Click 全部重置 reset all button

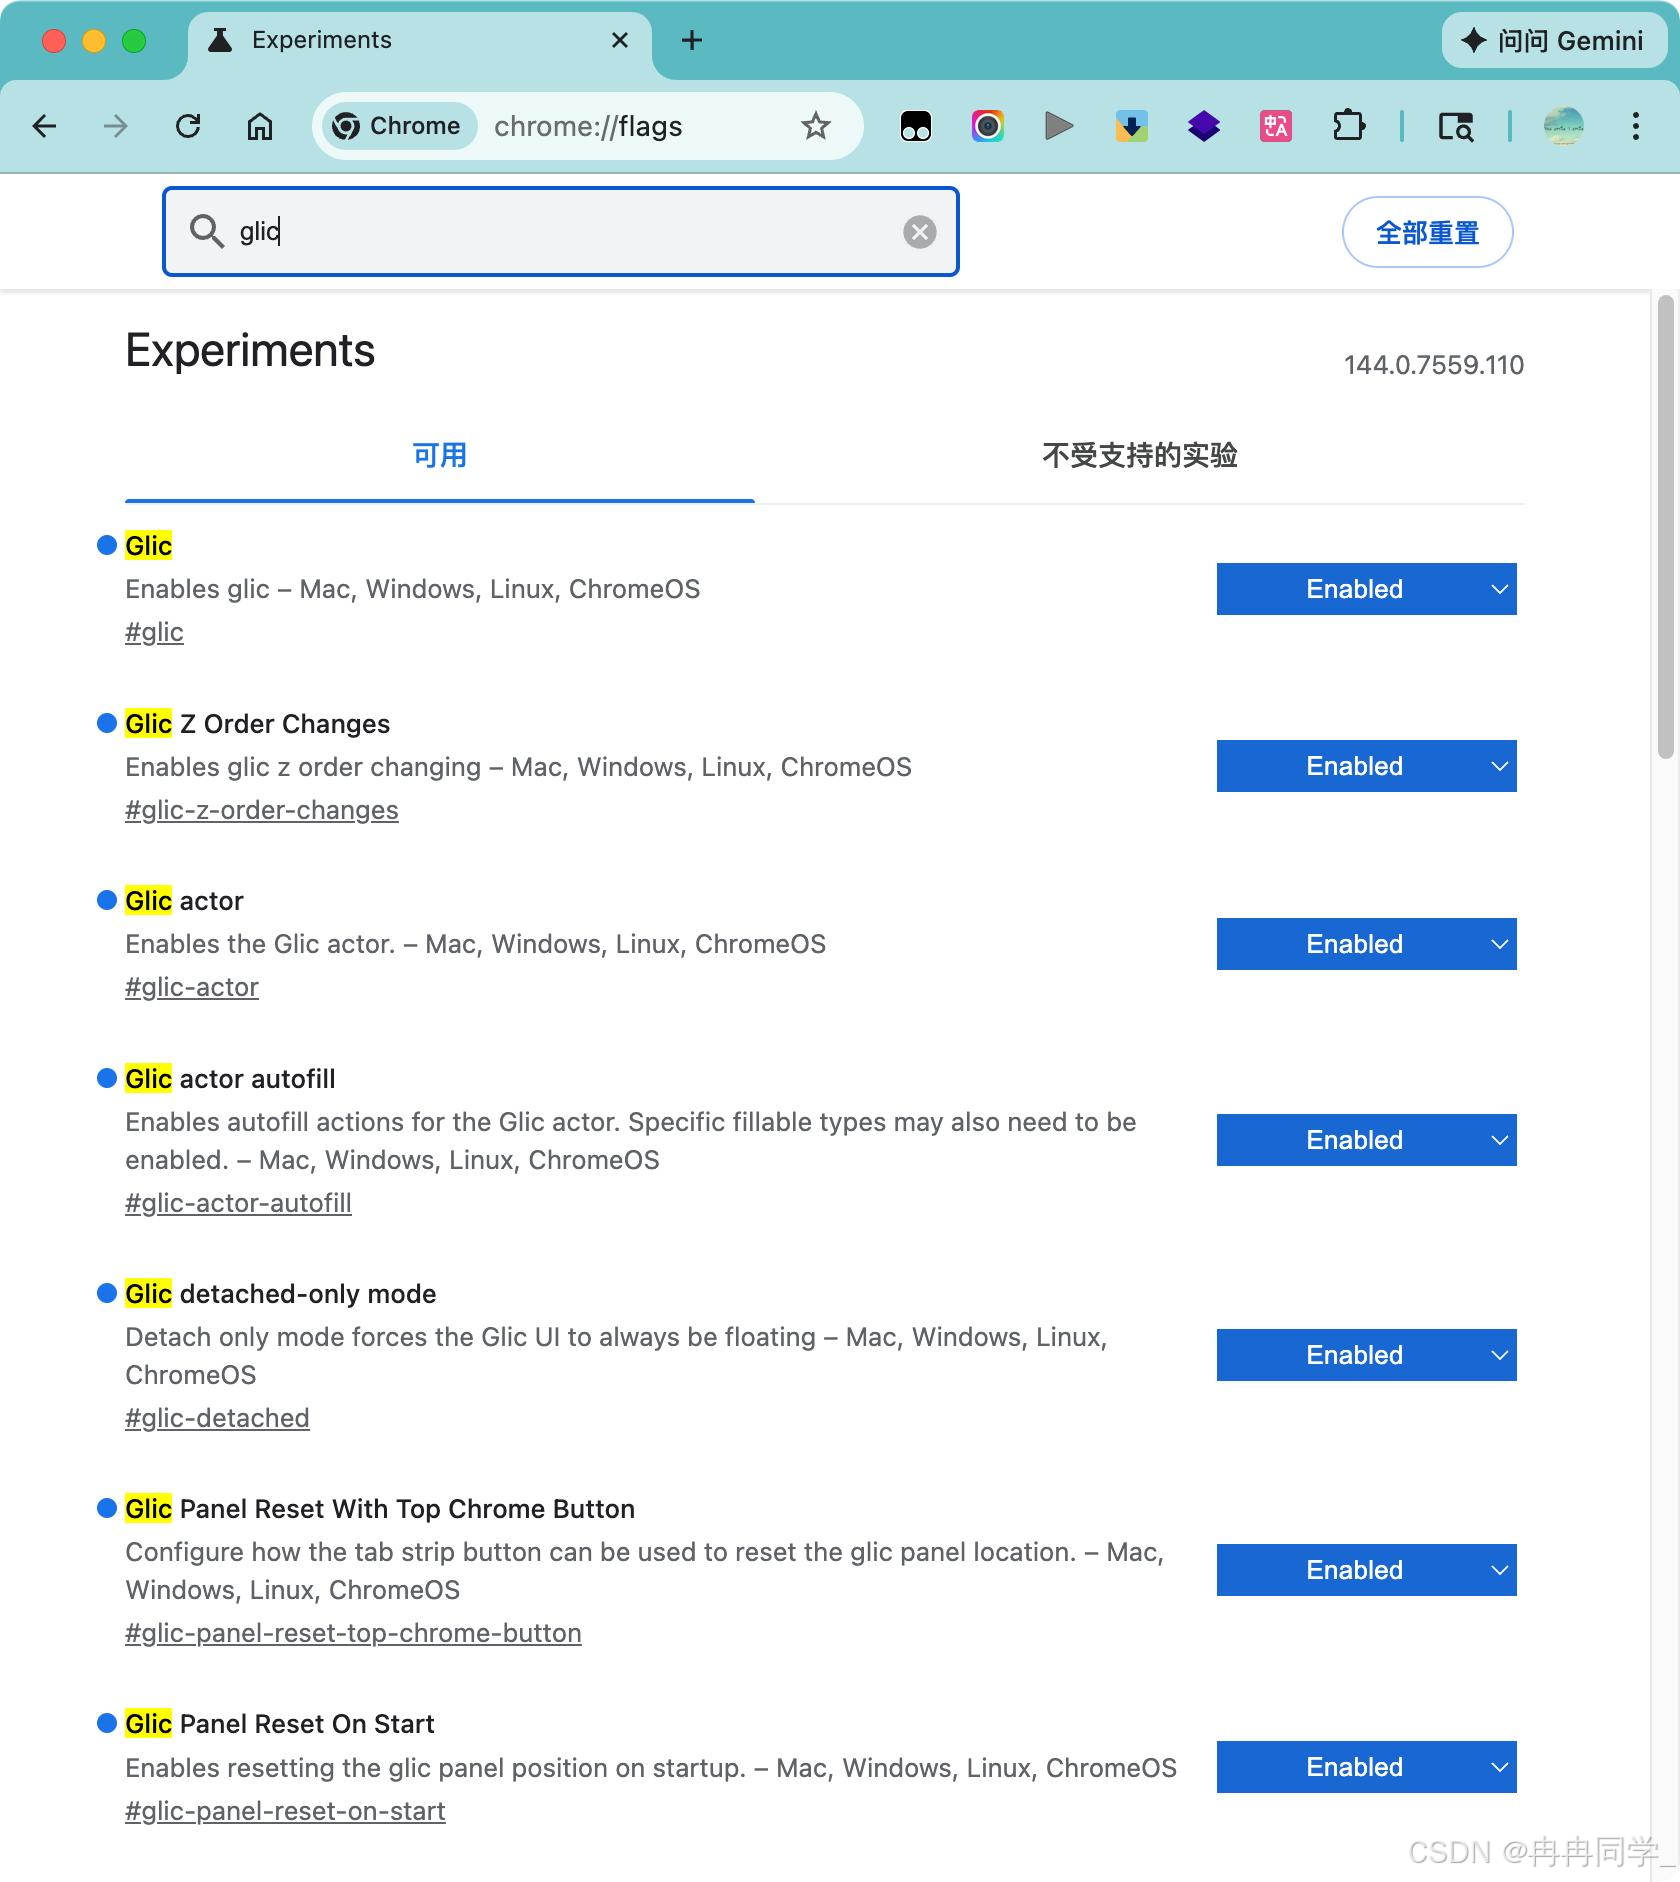(1427, 232)
